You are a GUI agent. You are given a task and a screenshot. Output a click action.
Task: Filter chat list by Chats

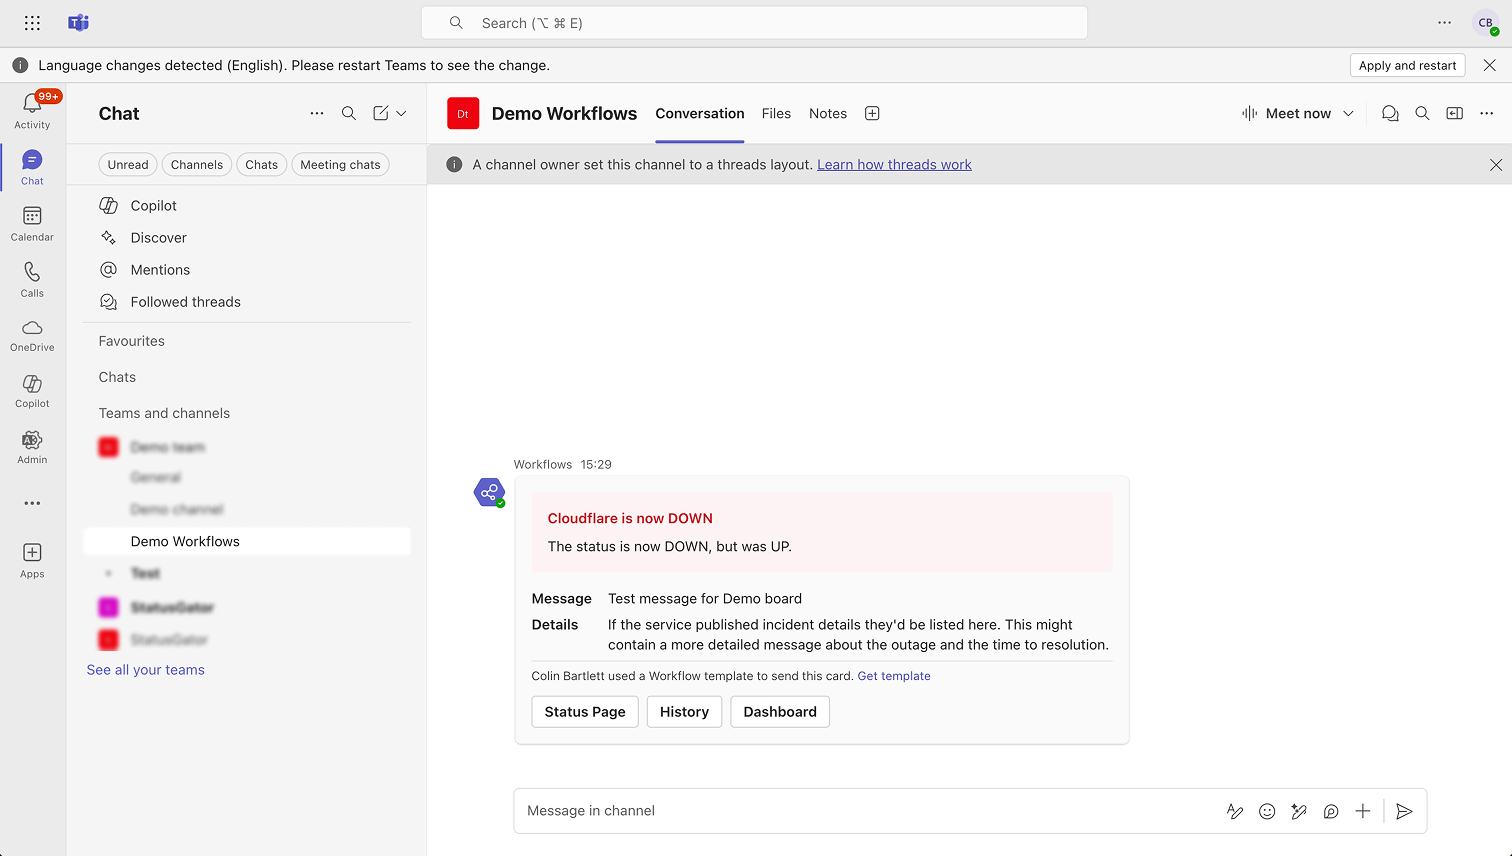point(262,165)
